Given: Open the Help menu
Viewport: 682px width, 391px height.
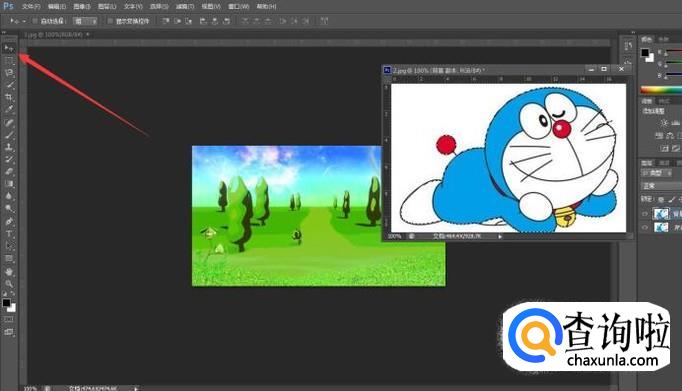Looking at the screenshot, I should pyautogui.click(x=266, y=7).
